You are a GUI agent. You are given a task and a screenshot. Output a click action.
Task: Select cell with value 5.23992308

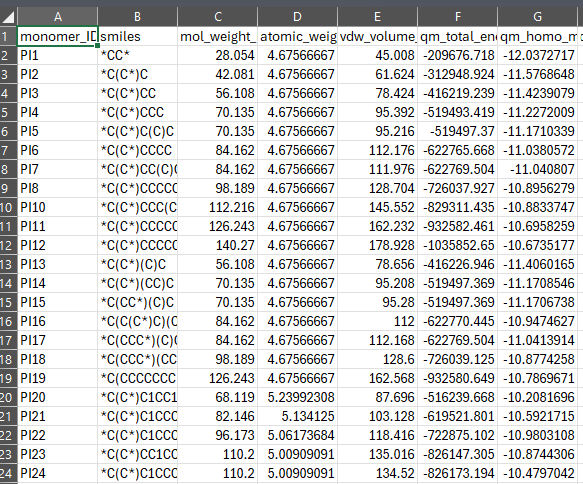[297, 397]
